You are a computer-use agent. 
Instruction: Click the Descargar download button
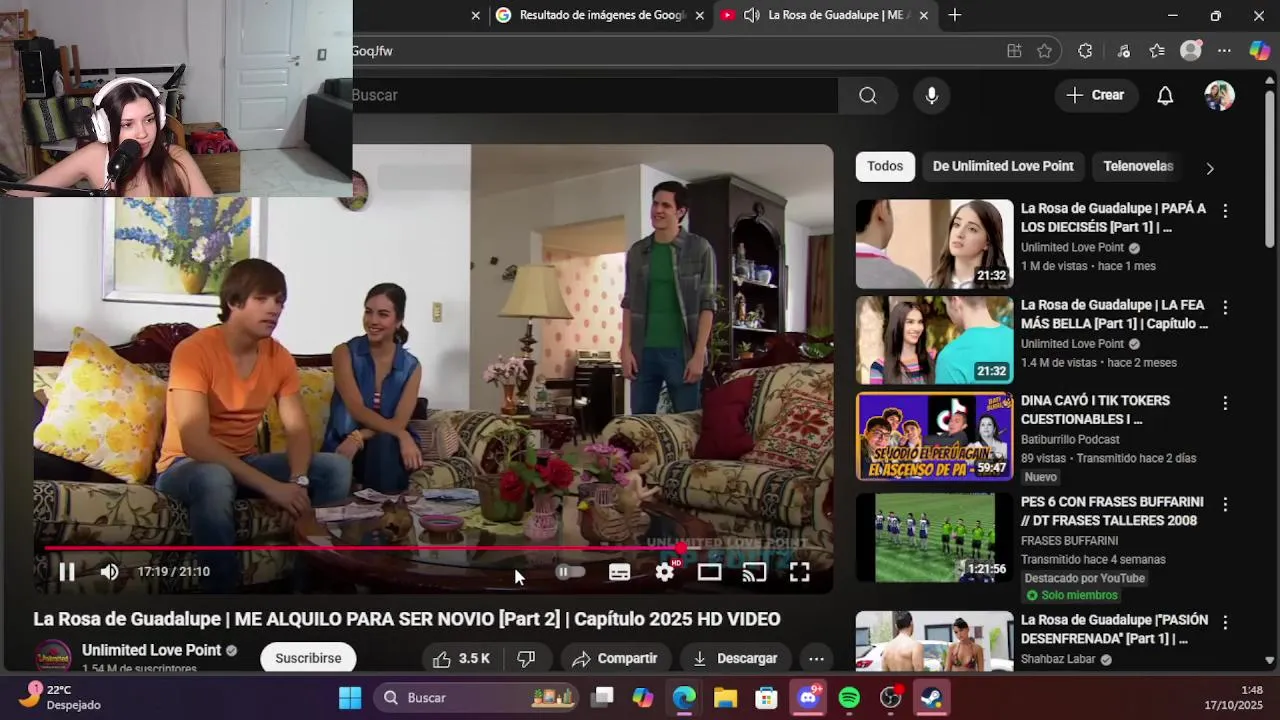pos(735,658)
